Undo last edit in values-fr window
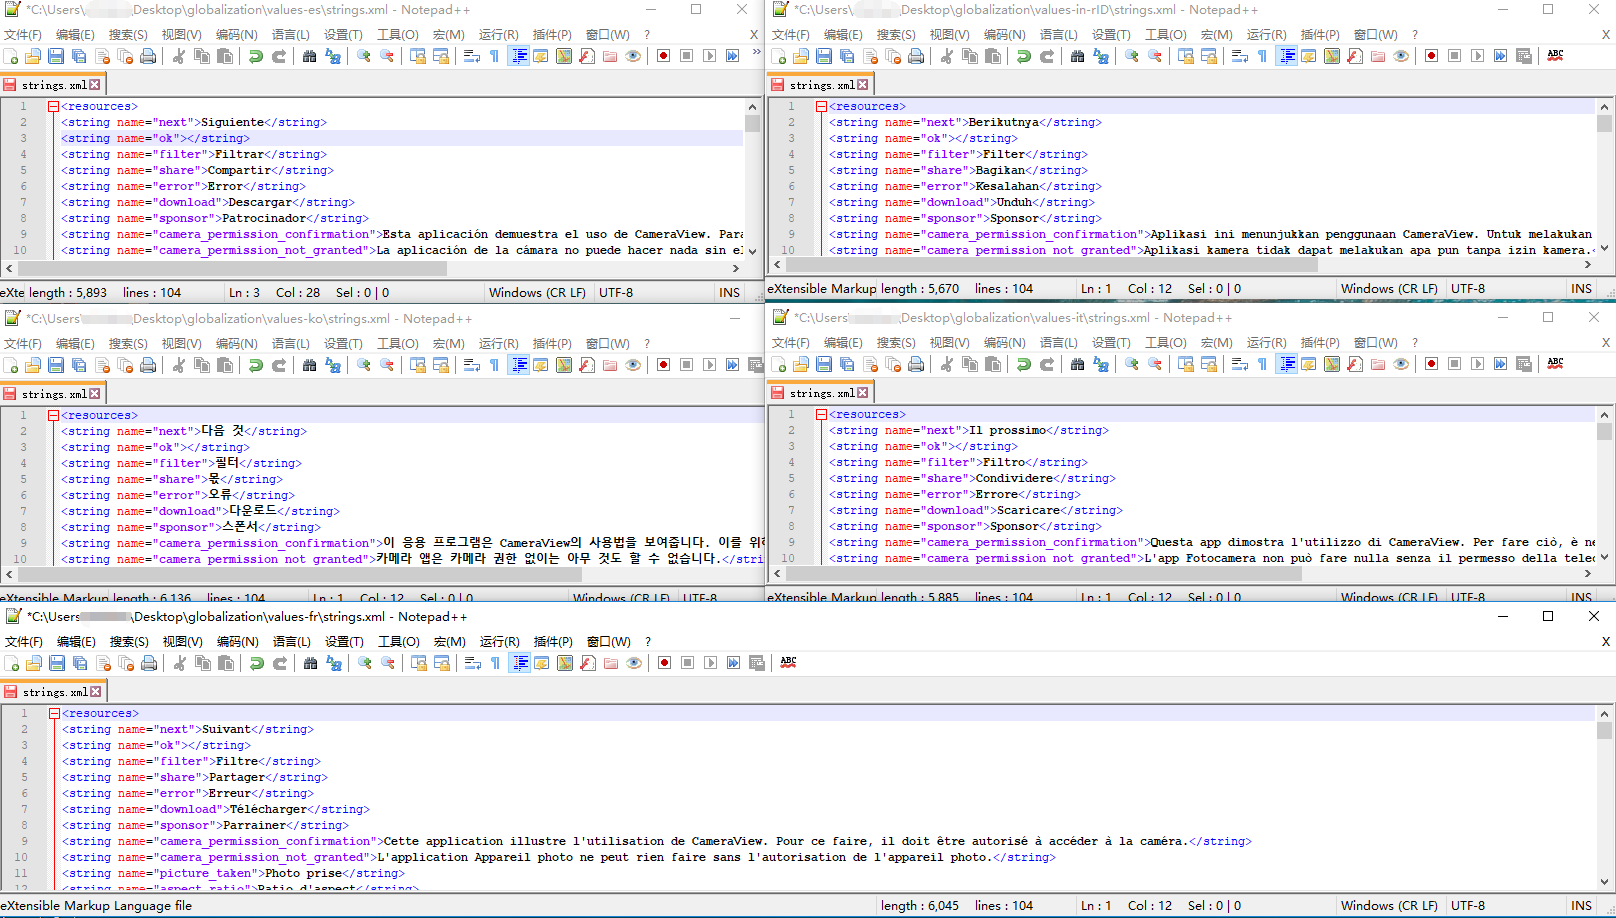Image resolution: width=1616 pixels, height=918 pixels. pos(257,663)
